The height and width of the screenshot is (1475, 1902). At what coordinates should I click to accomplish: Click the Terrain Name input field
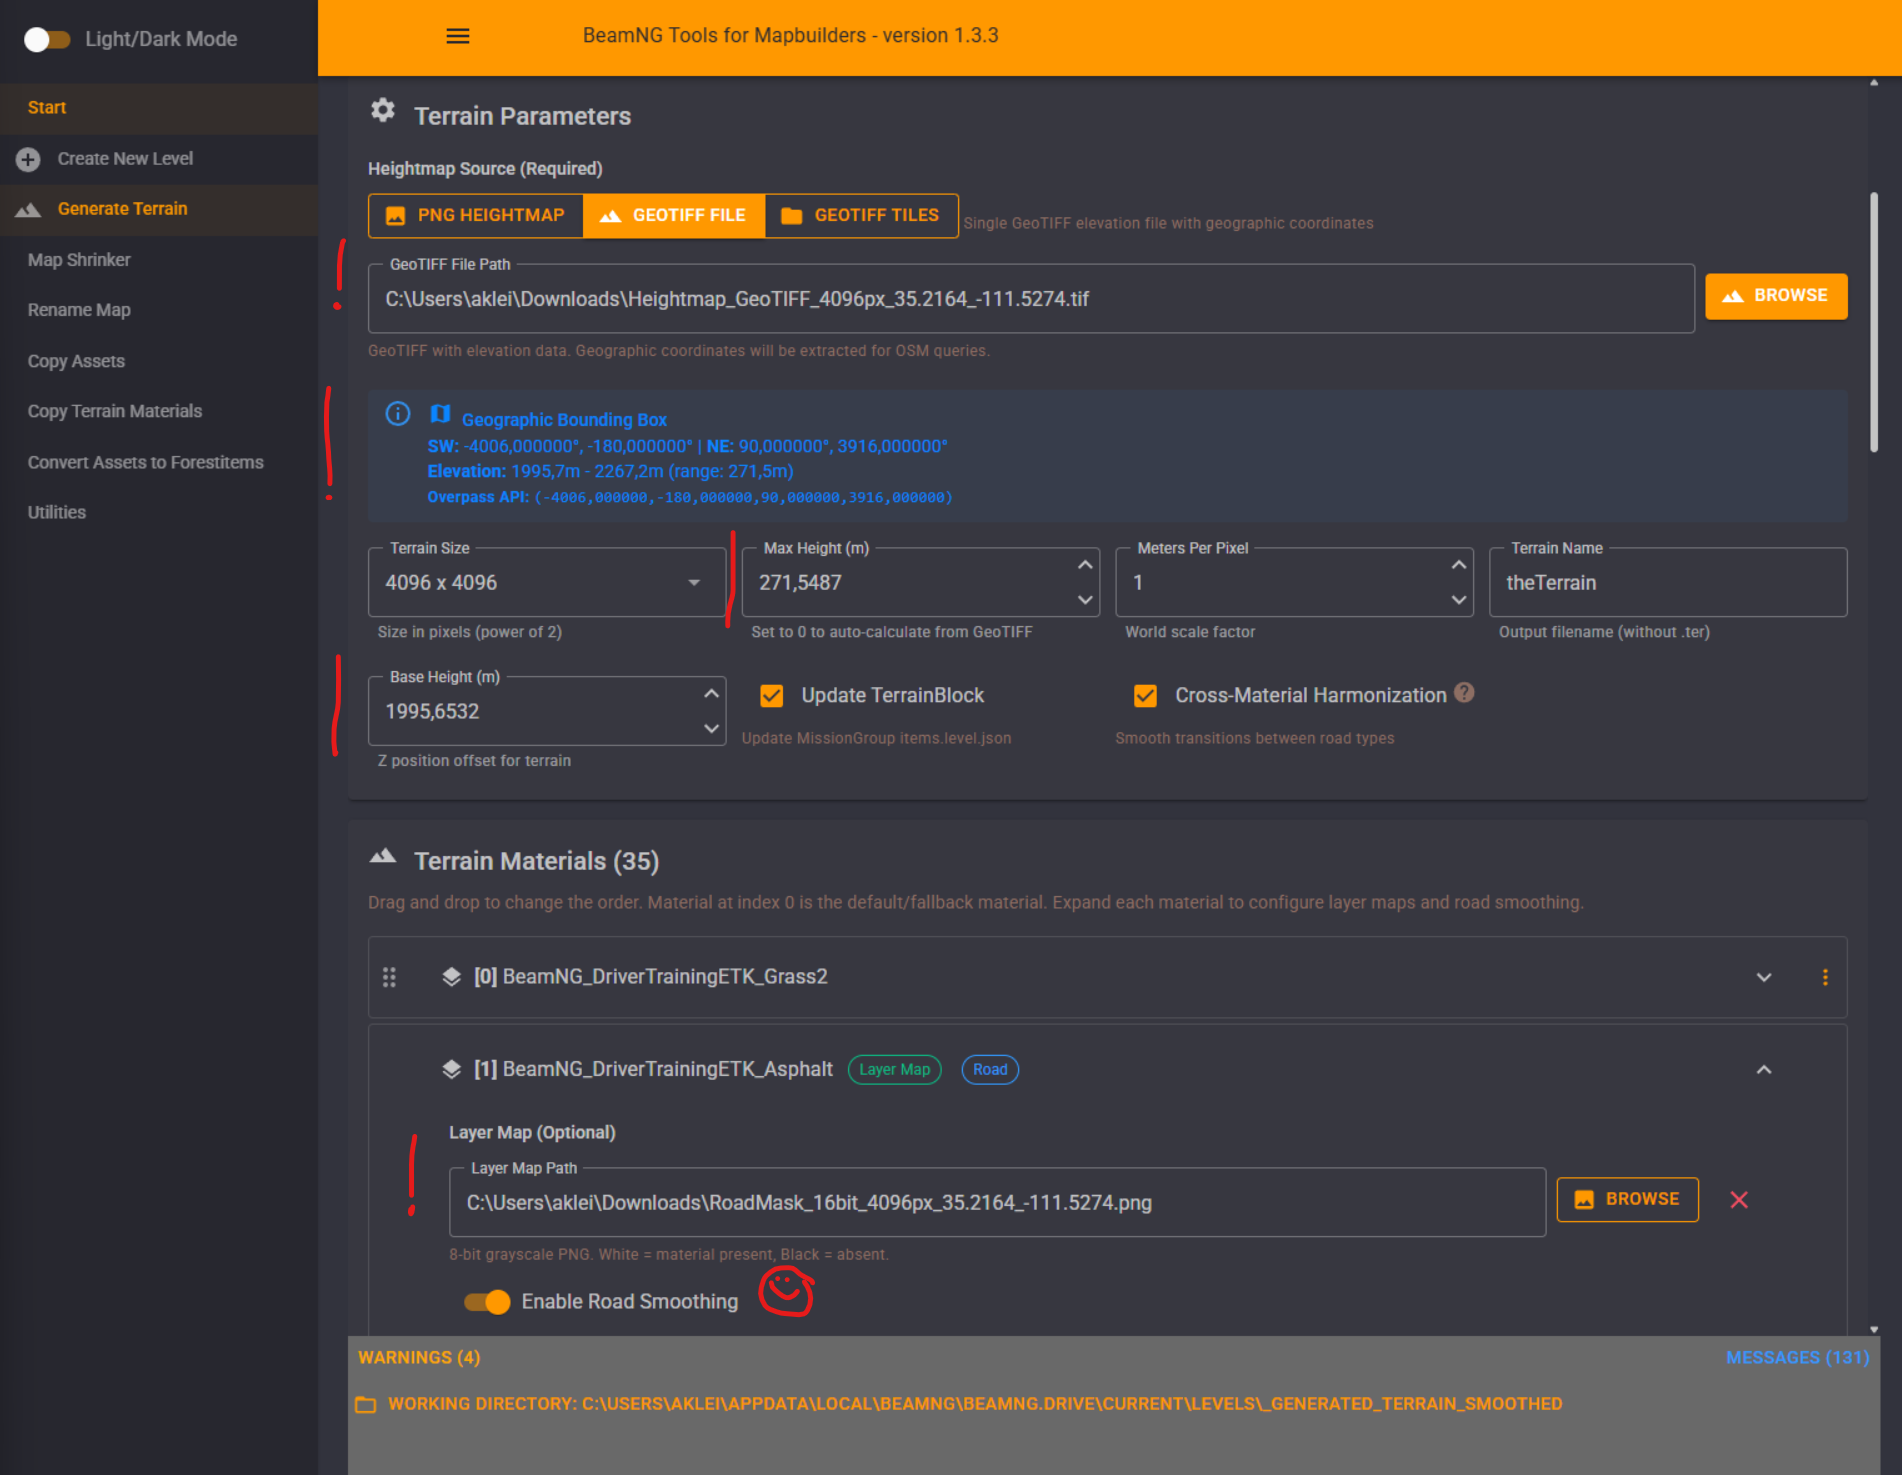point(1667,583)
